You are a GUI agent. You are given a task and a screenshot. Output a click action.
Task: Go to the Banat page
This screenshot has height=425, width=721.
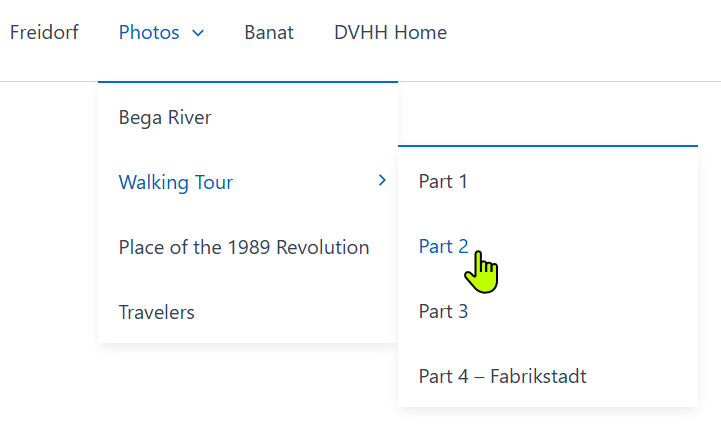click(x=269, y=33)
